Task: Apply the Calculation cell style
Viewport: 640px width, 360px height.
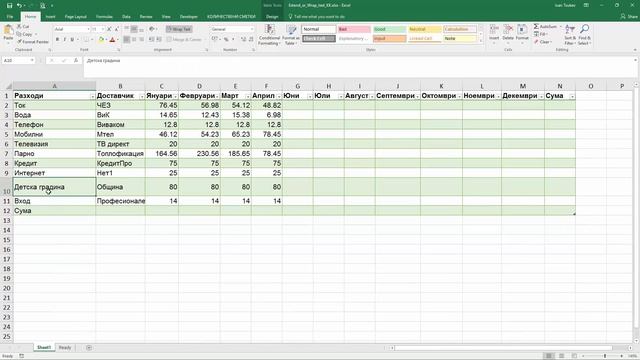Action: tap(460, 29)
